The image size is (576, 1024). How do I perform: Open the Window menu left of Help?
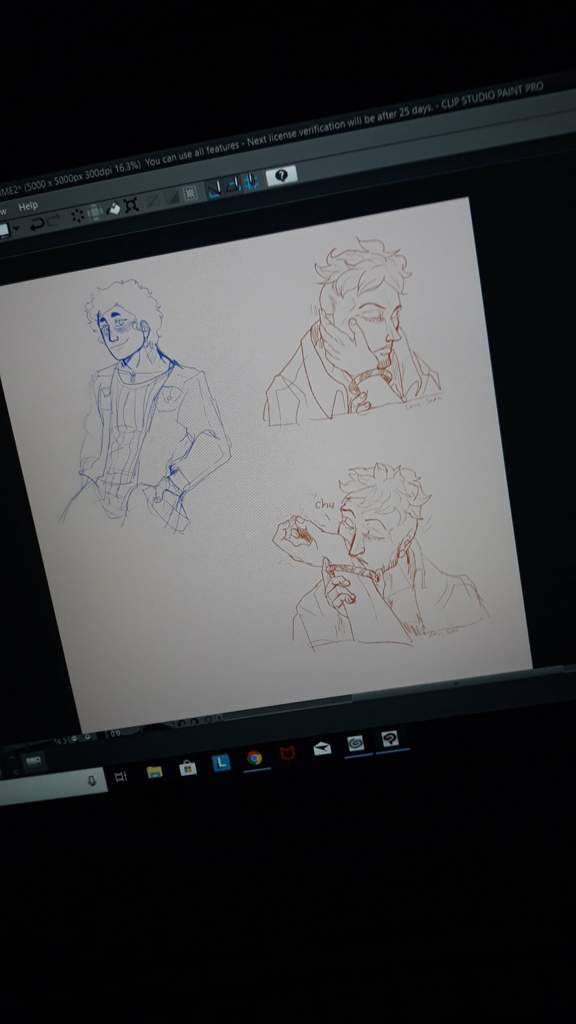pos(3,211)
